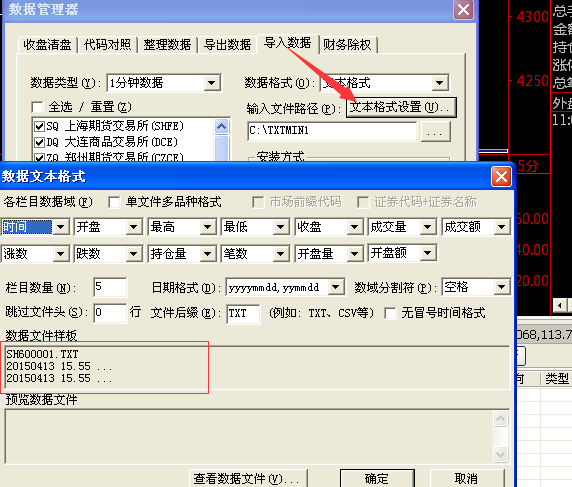Open the 时间 field dropdown

click(x=61, y=227)
